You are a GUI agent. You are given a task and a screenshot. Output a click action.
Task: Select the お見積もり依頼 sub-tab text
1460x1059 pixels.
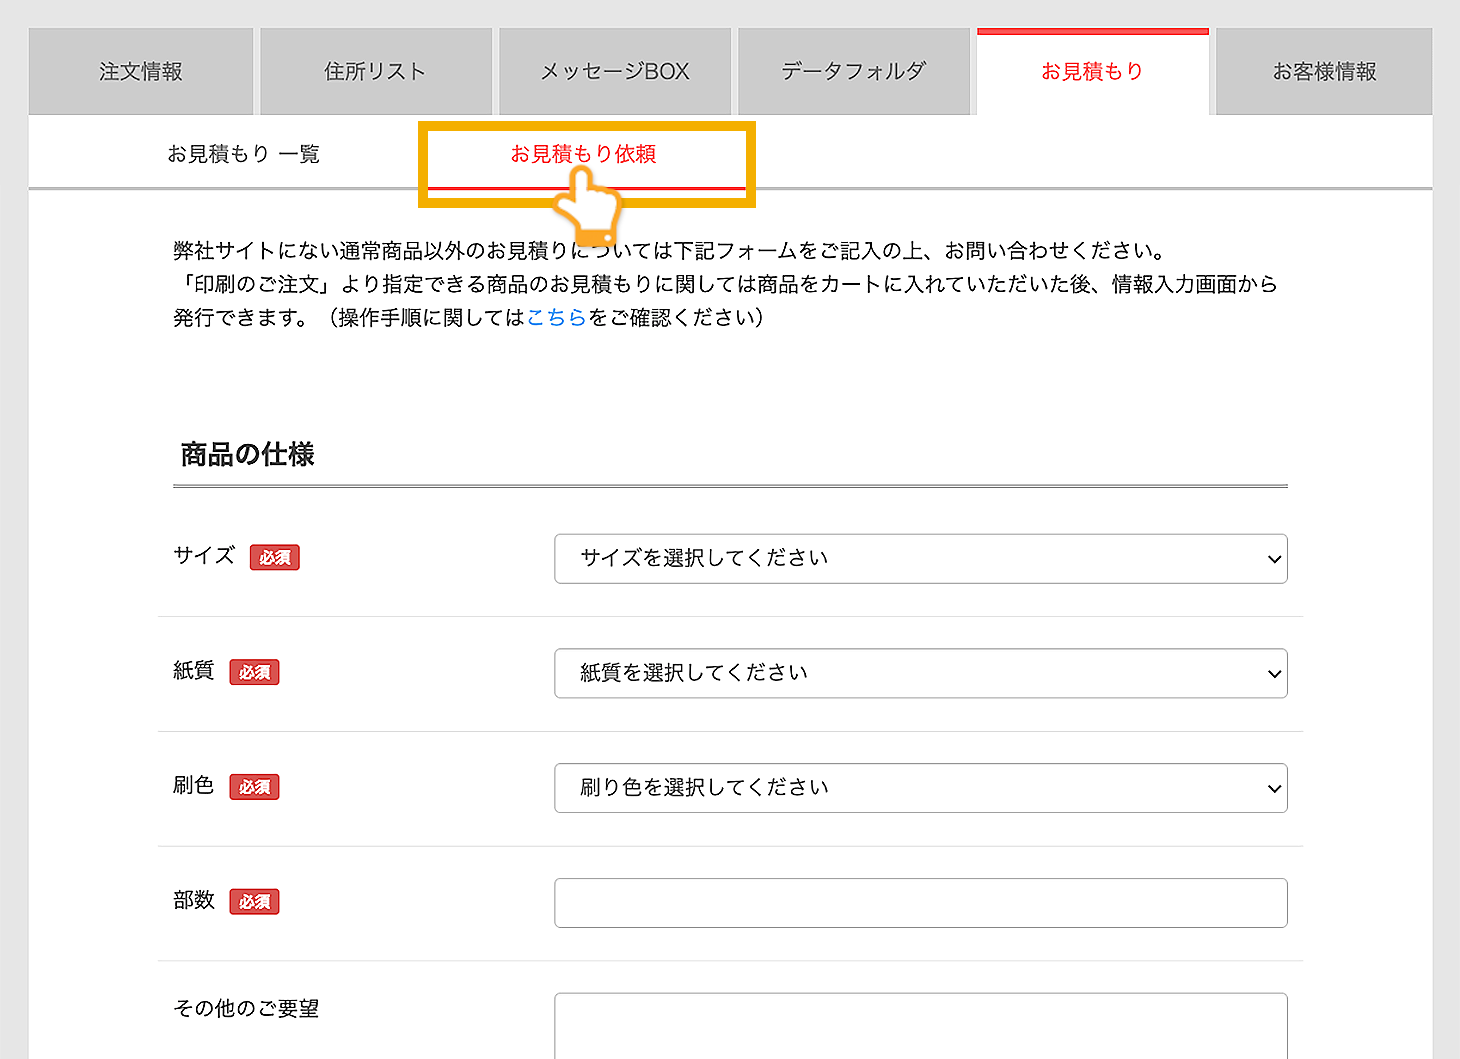coord(583,153)
